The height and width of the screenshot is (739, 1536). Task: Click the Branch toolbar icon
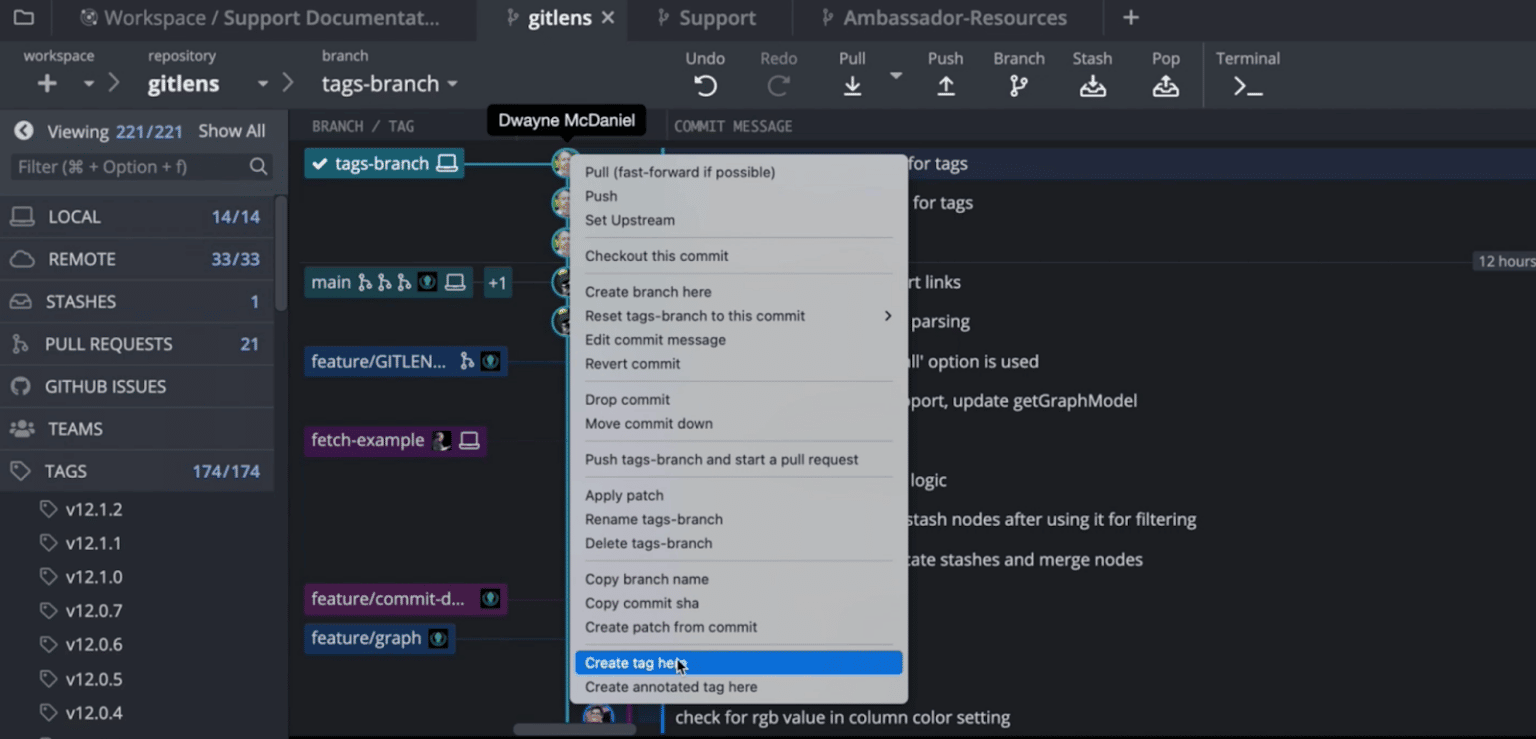pos(1018,86)
